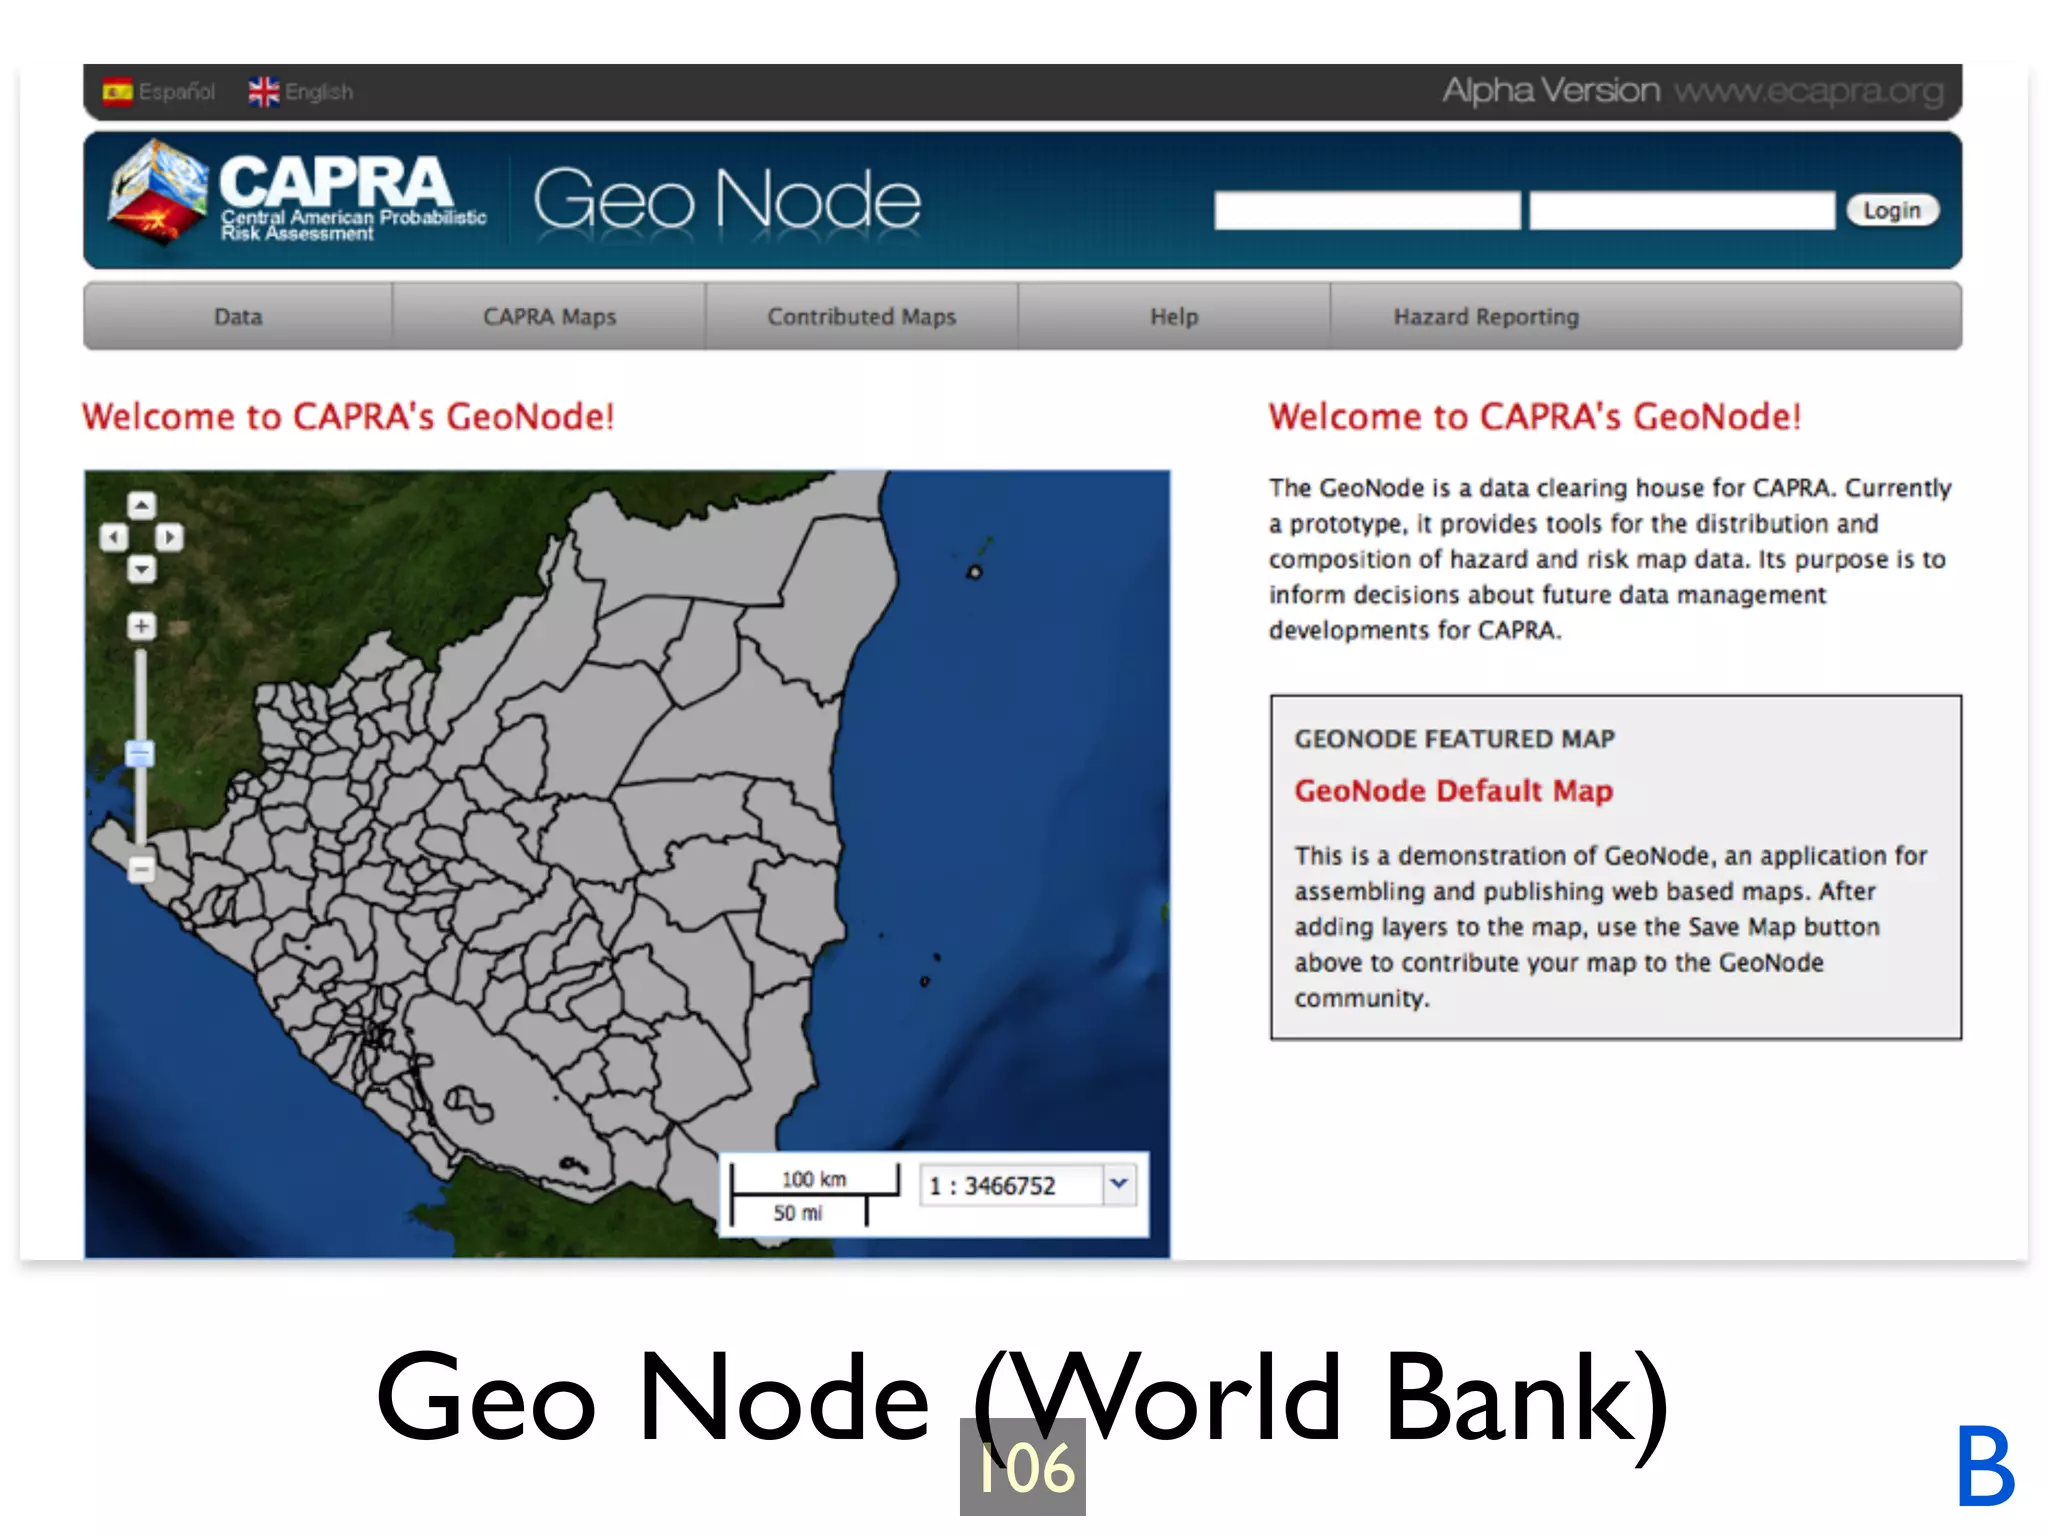Click the English language link text
The width and height of the screenshot is (2048, 1536).
319,92
